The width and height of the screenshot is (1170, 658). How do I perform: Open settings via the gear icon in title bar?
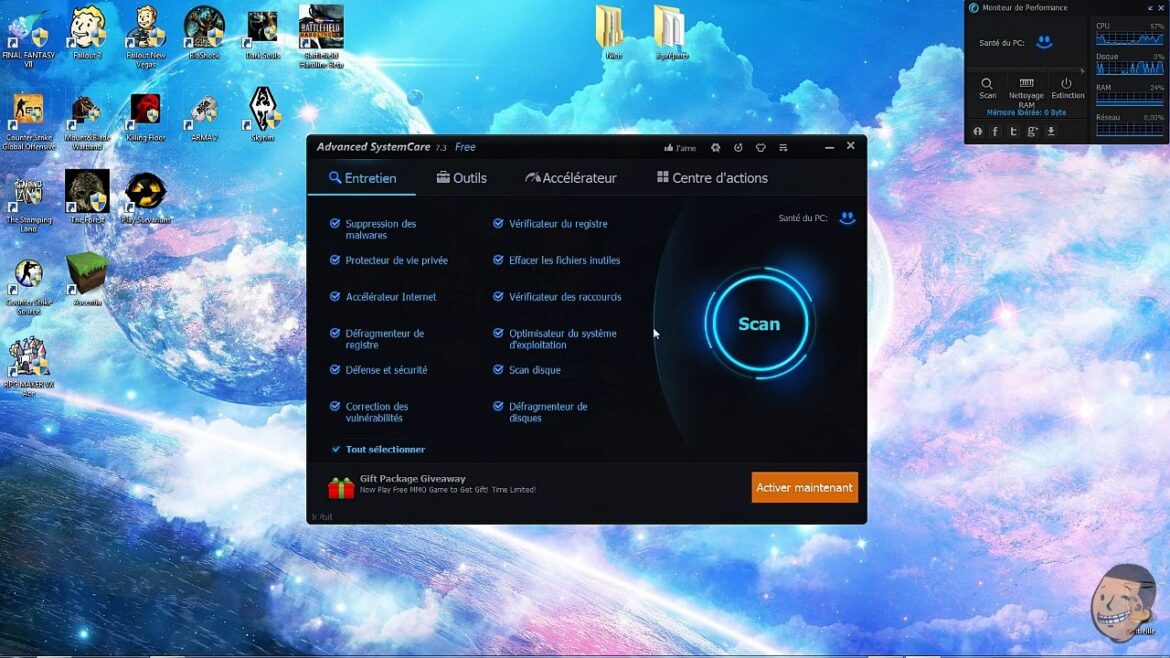click(715, 148)
